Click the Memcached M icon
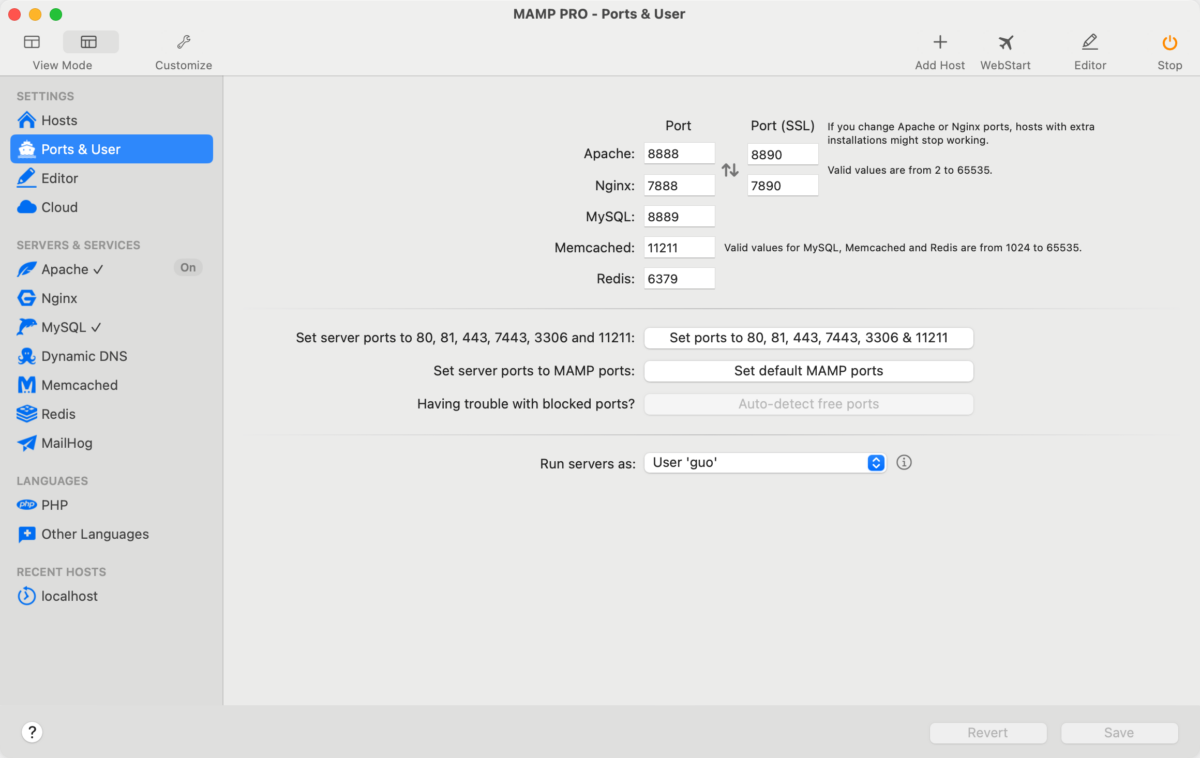This screenshot has height=758, width=1200. click(27, 385)
